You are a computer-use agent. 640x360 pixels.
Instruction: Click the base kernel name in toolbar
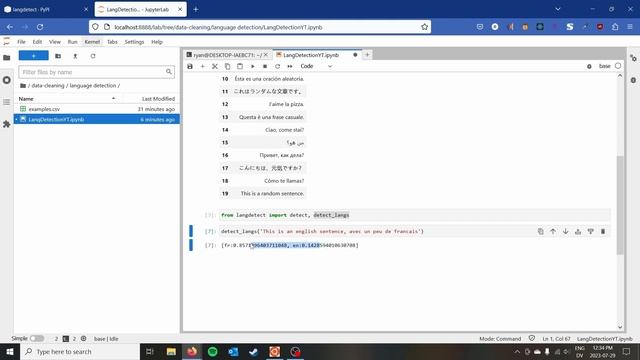[x=604, y=66]
